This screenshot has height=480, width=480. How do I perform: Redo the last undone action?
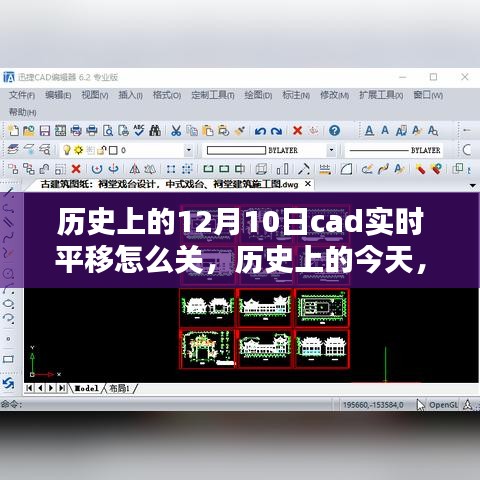click(x=276, y=131)
